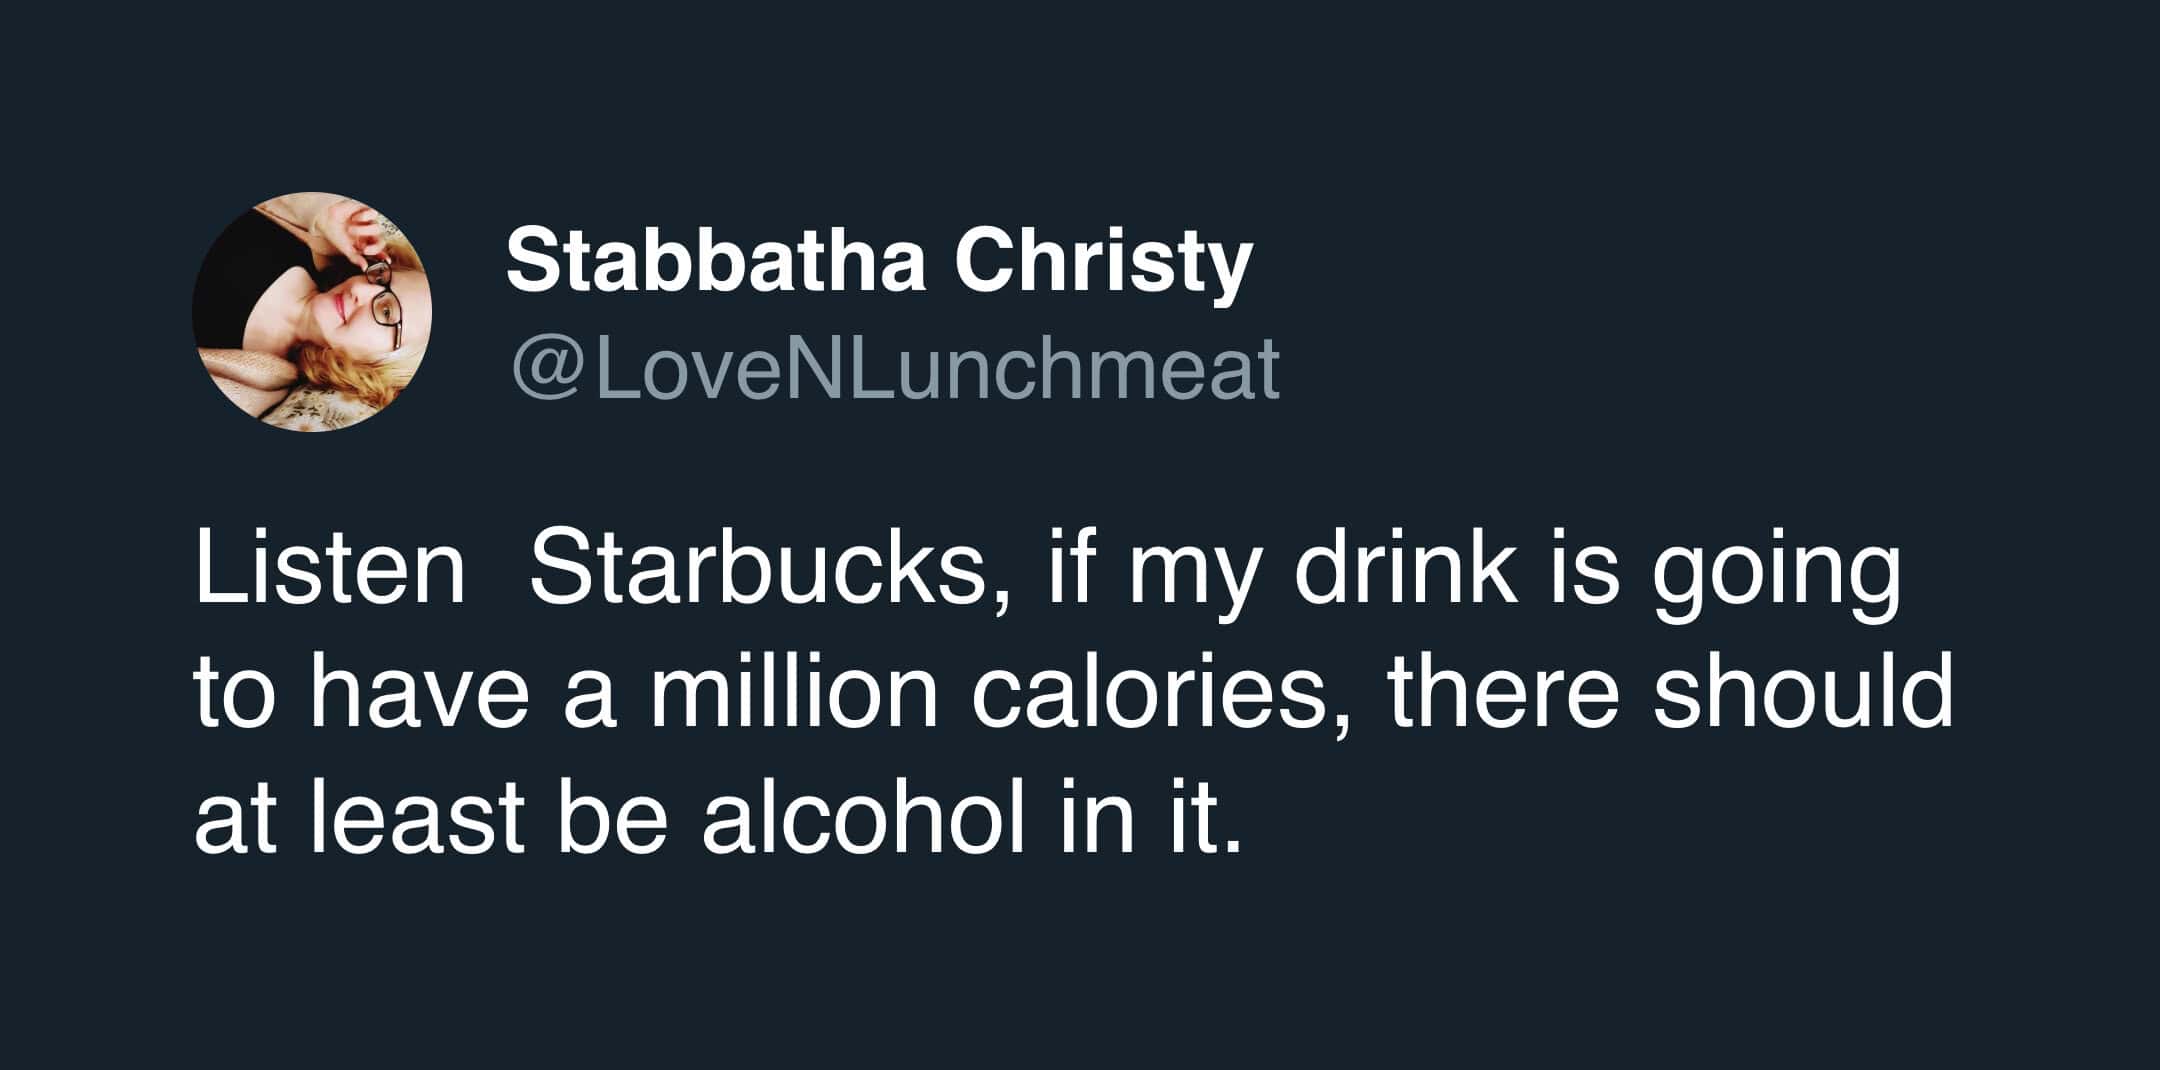Click the word "should" in the tweet
Screen dimensions: 2160x1070
pyautogui.click(x=1802, y=693)
